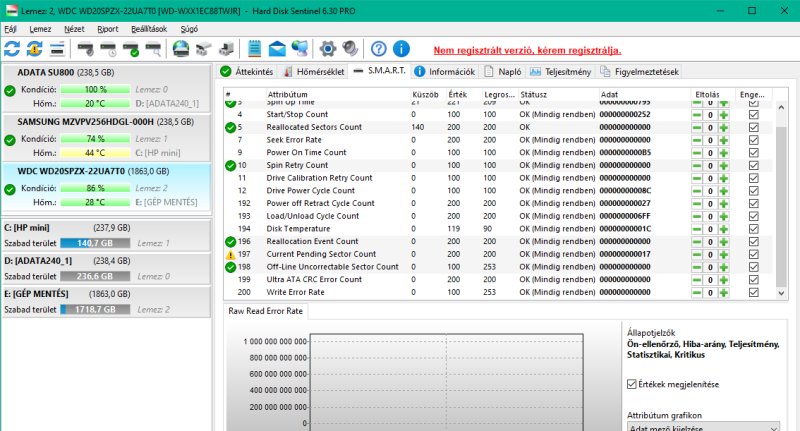Open the Fájl menu
Viewport: 800px width, 431px height.
click(11, 29)
